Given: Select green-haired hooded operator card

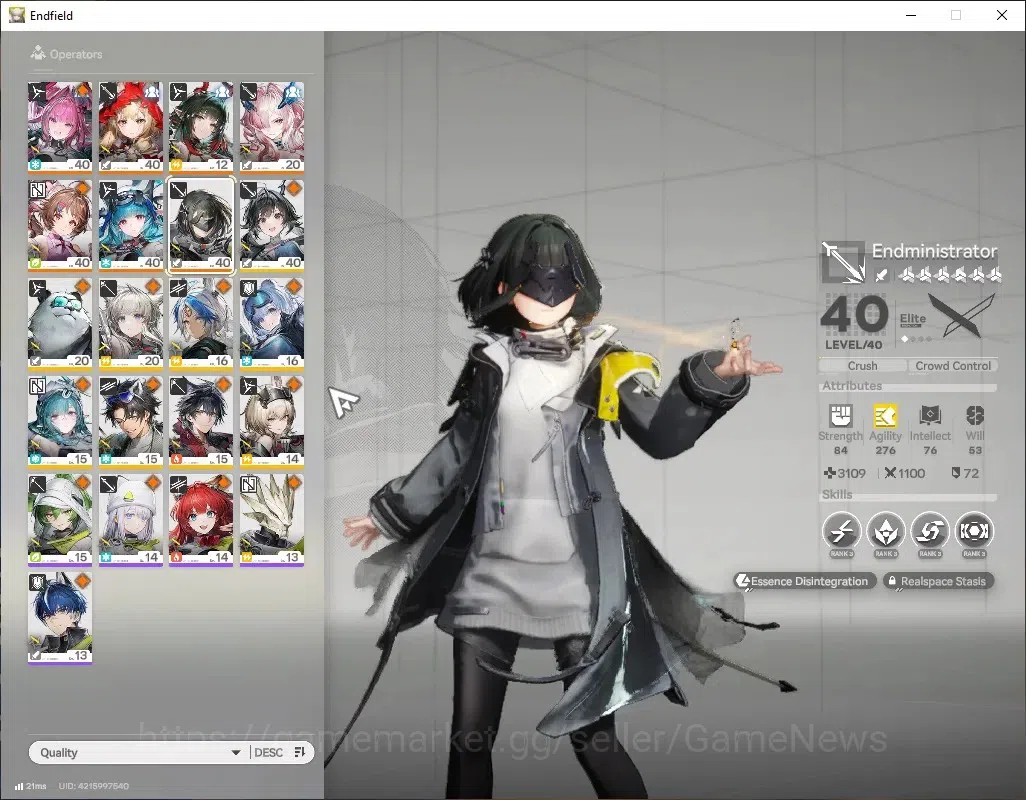Looking at the screenshot, I should pos(60,520).
